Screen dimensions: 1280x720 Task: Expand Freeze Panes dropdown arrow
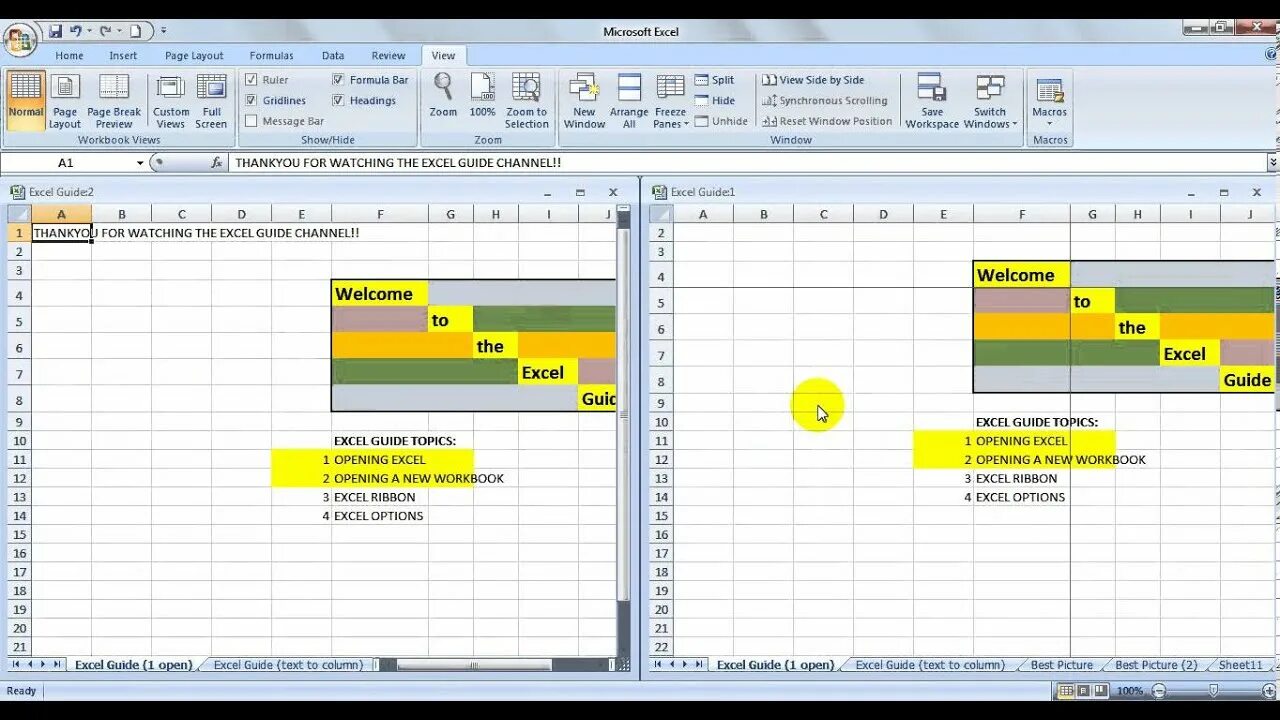(x=686, y=125)
